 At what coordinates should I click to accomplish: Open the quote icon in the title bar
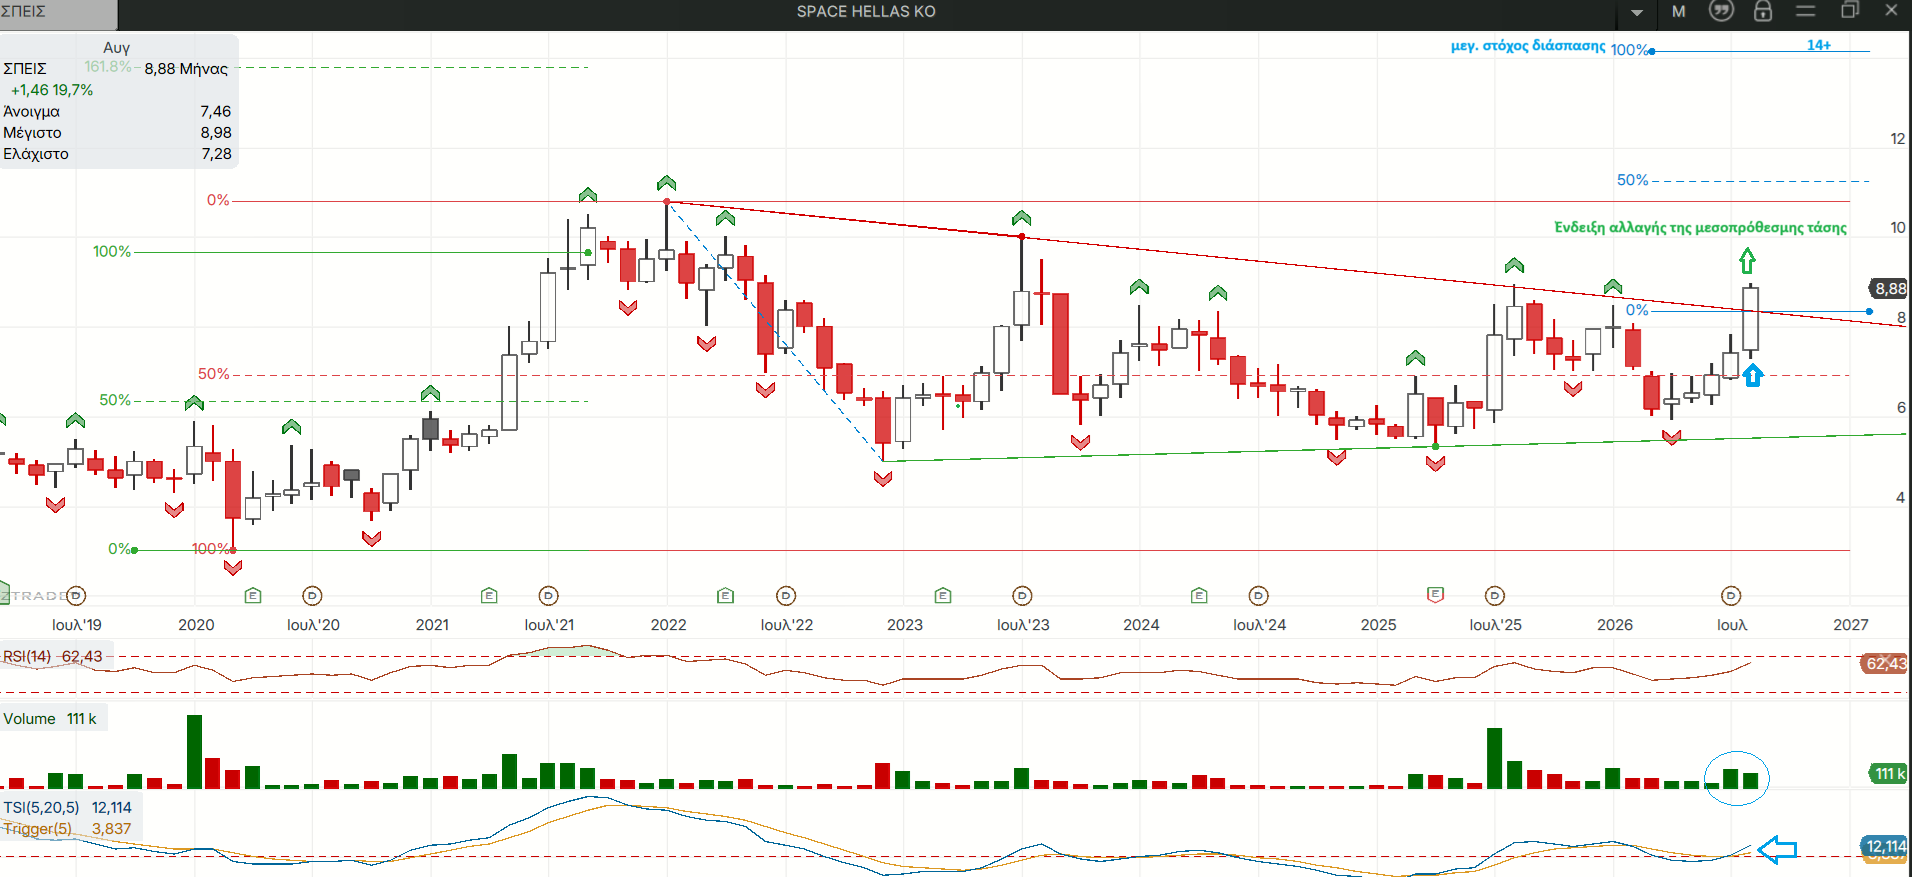point(1721,11)
